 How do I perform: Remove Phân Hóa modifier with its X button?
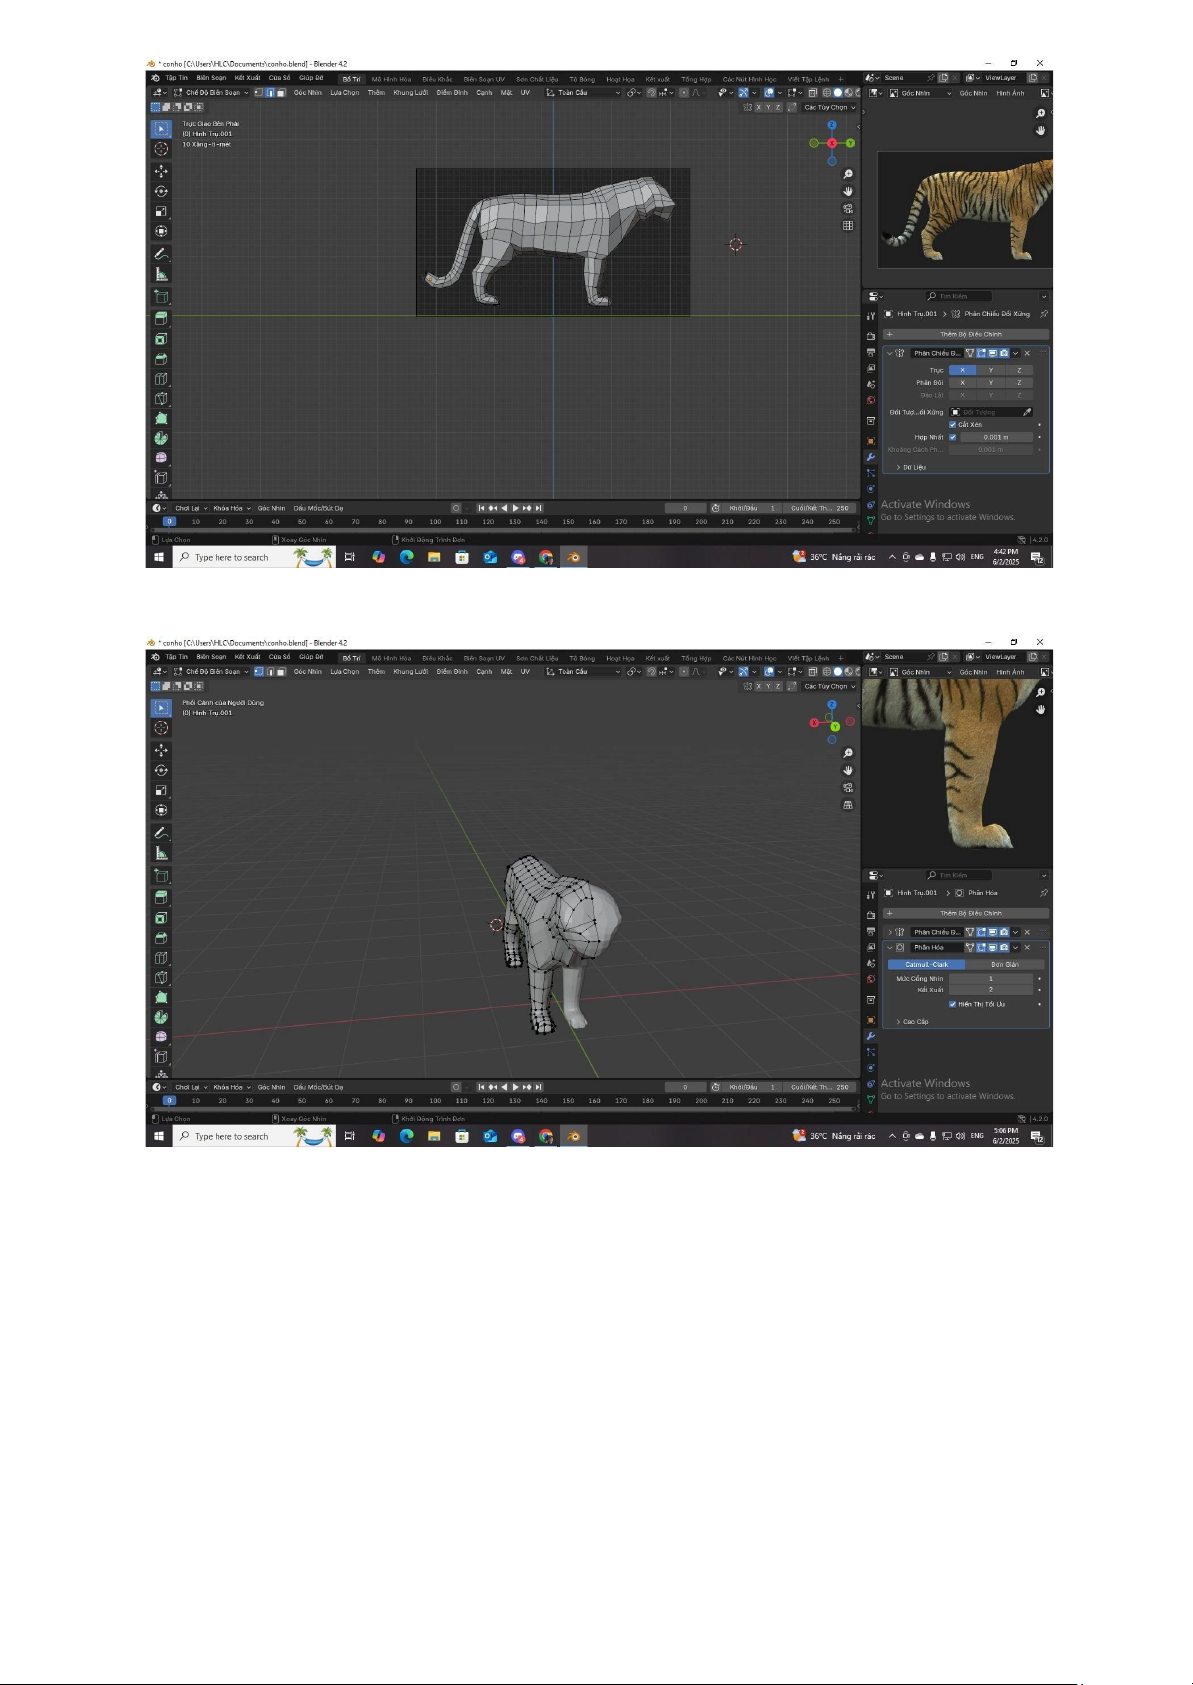pyautogui.click(x=1027, y=947)
